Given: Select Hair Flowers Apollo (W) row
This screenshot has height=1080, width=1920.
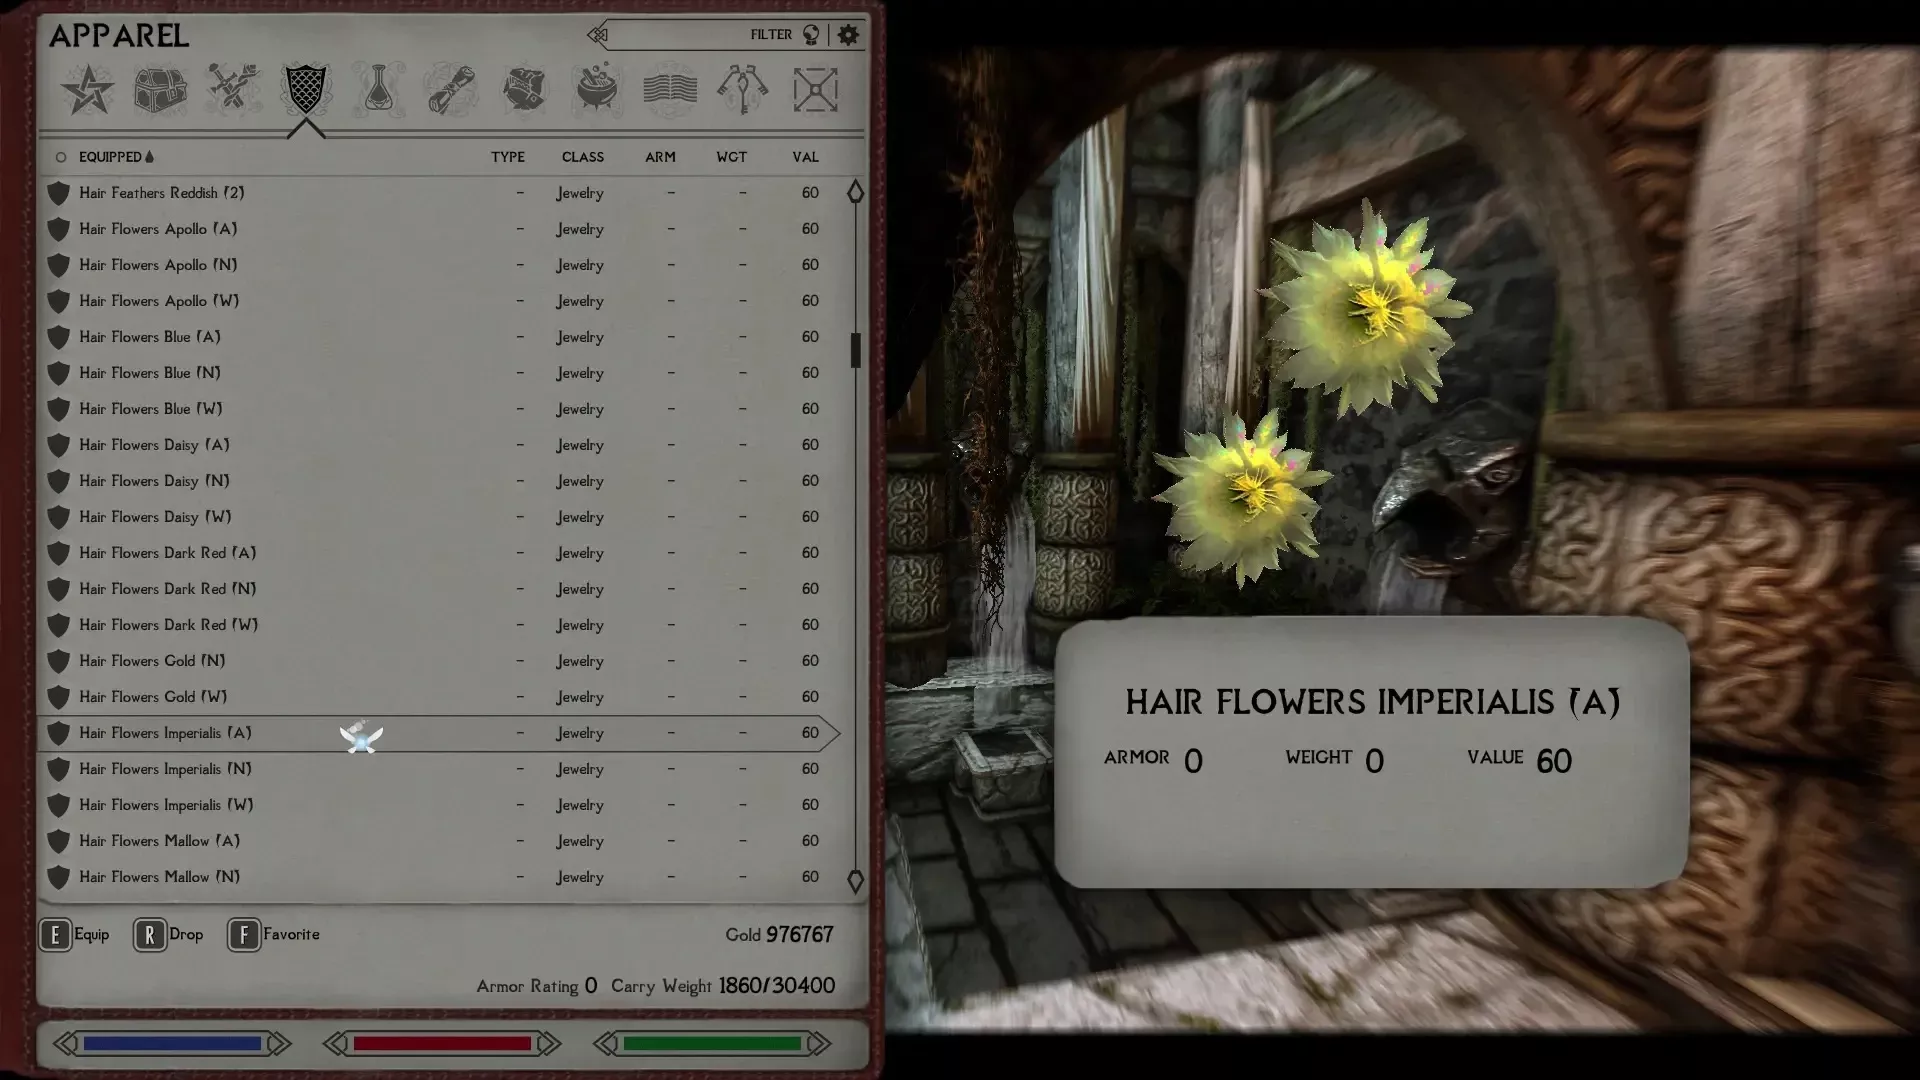Looking at the screenshot, I should click(440, 301).
